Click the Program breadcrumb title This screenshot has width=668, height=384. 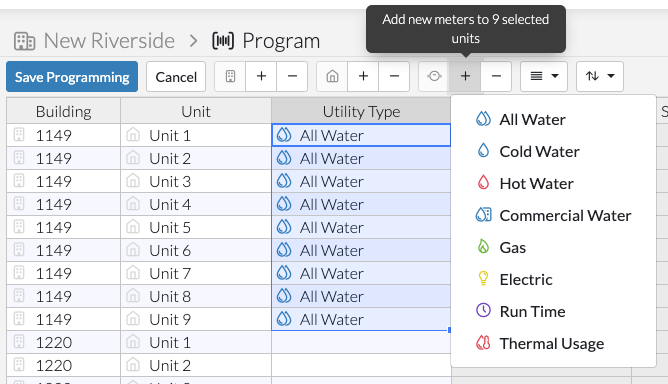[281, 41]
